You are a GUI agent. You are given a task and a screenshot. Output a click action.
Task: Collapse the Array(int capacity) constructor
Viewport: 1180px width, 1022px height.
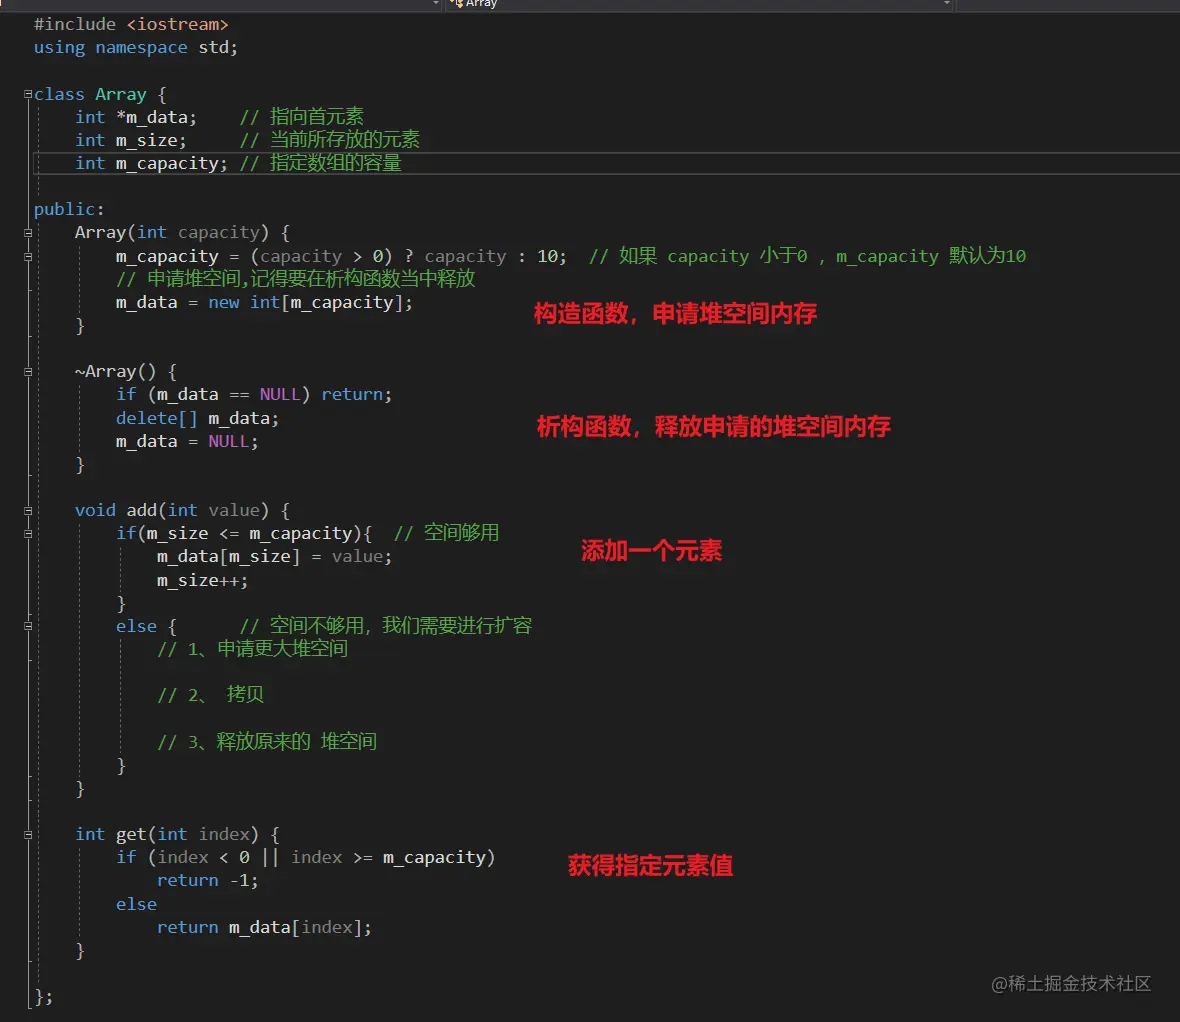[x=28, y=233]
